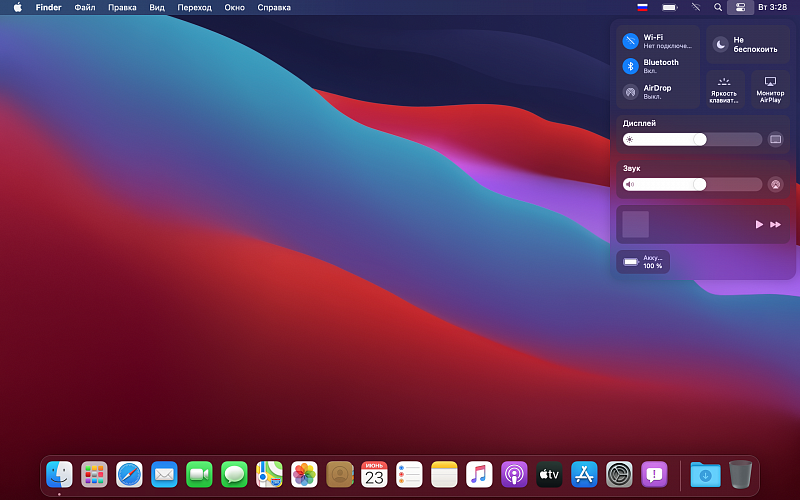Open keyboard brightness (Яркость клавиатуры) control
The height and width of the screenshot is (500, 800).
725,88
